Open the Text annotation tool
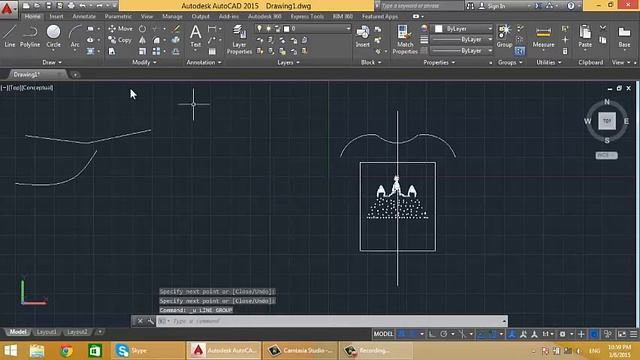 (196, 36)
